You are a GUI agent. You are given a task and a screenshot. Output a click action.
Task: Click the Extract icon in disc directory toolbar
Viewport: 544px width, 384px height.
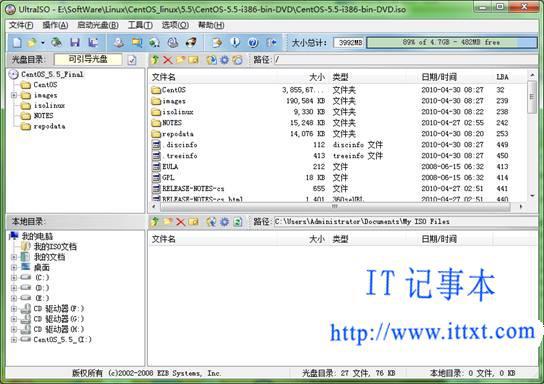[211, 60]
